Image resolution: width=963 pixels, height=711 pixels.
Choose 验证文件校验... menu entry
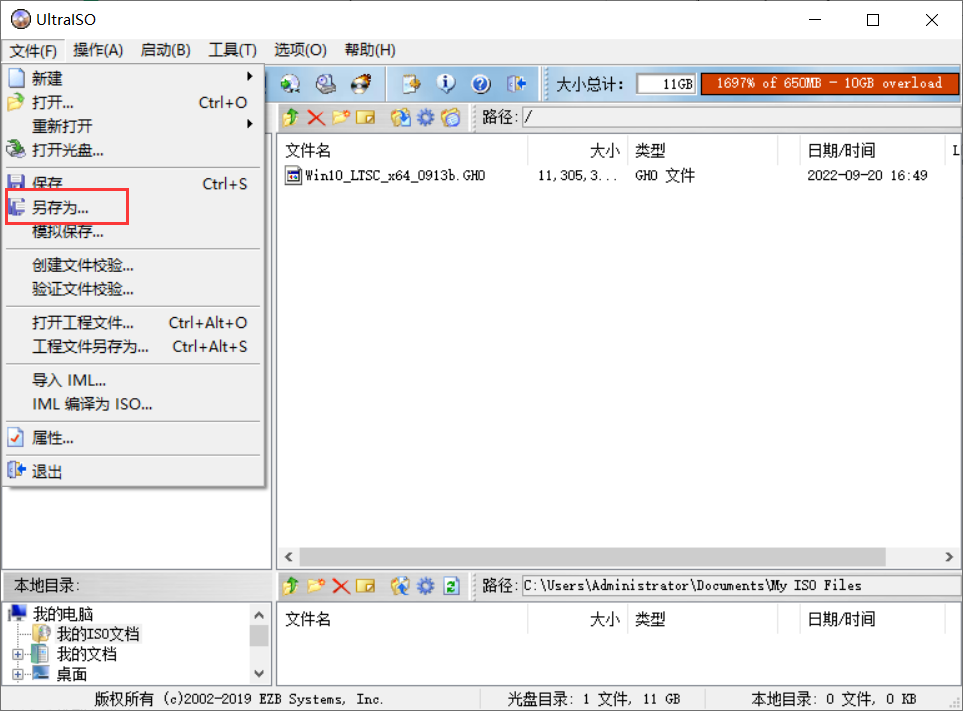point(133,289)
